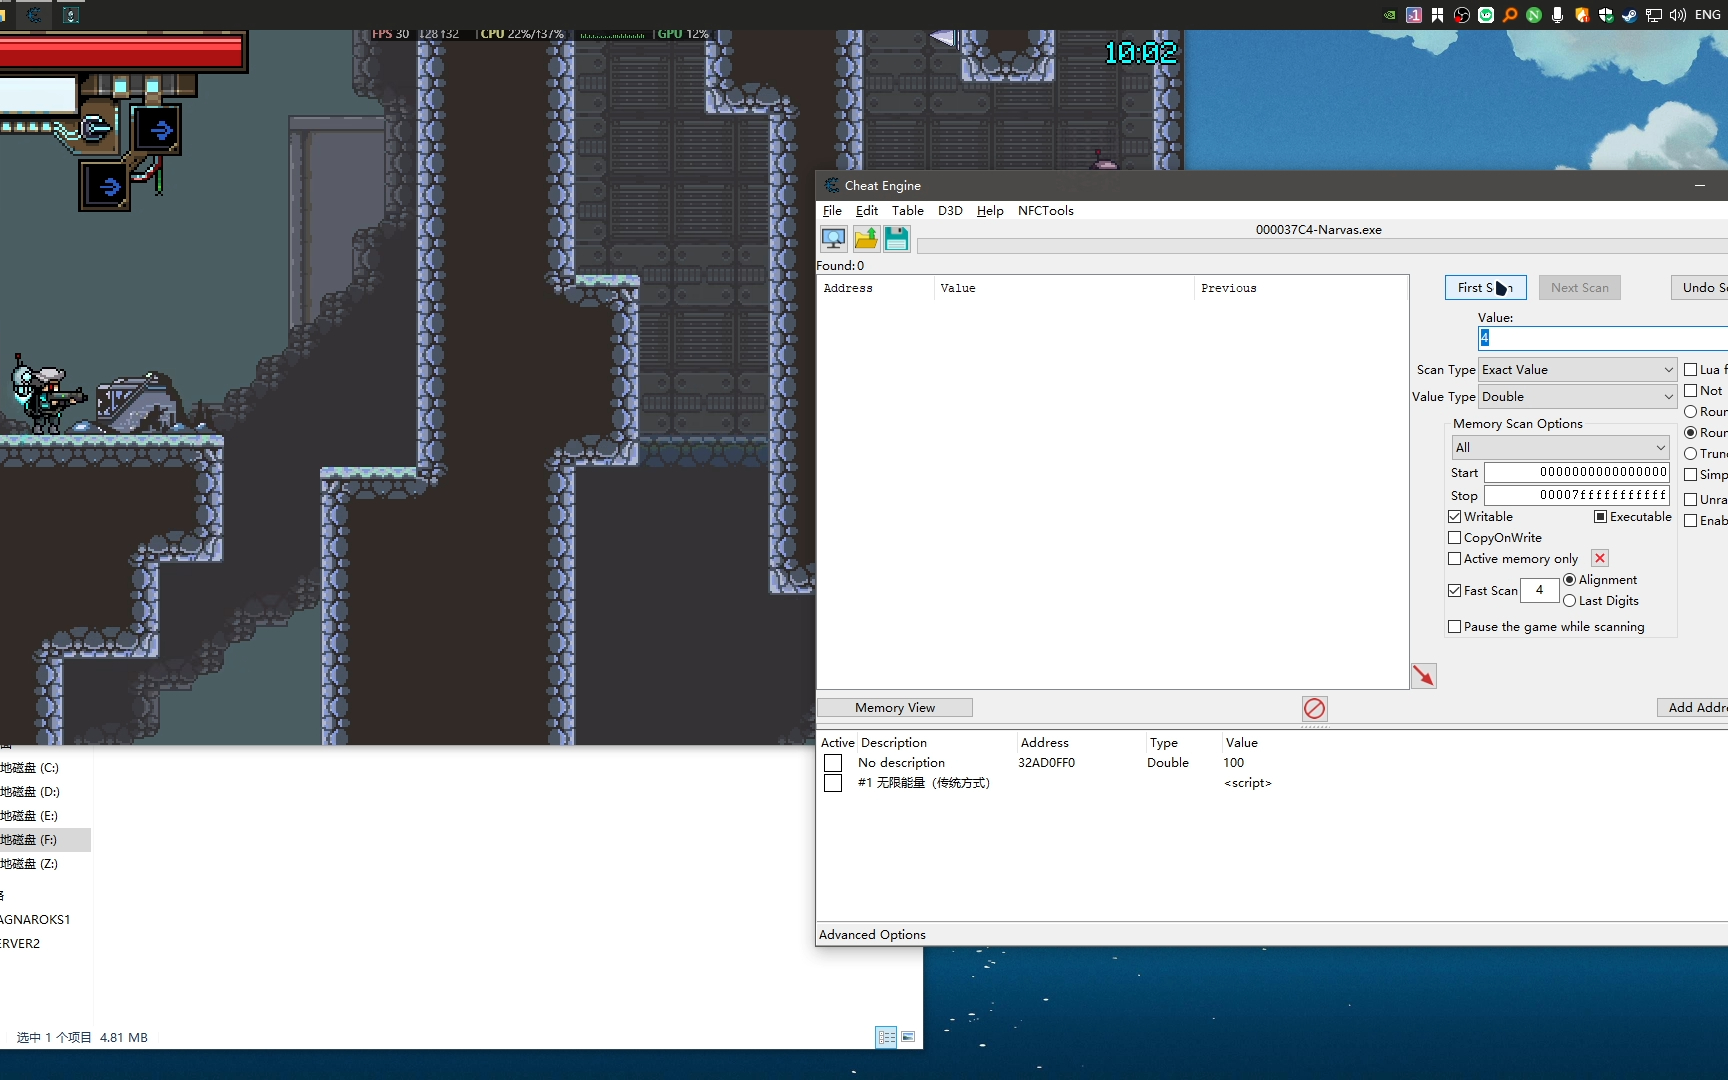Enable Pause the game while scanning

pos(1455,627)
